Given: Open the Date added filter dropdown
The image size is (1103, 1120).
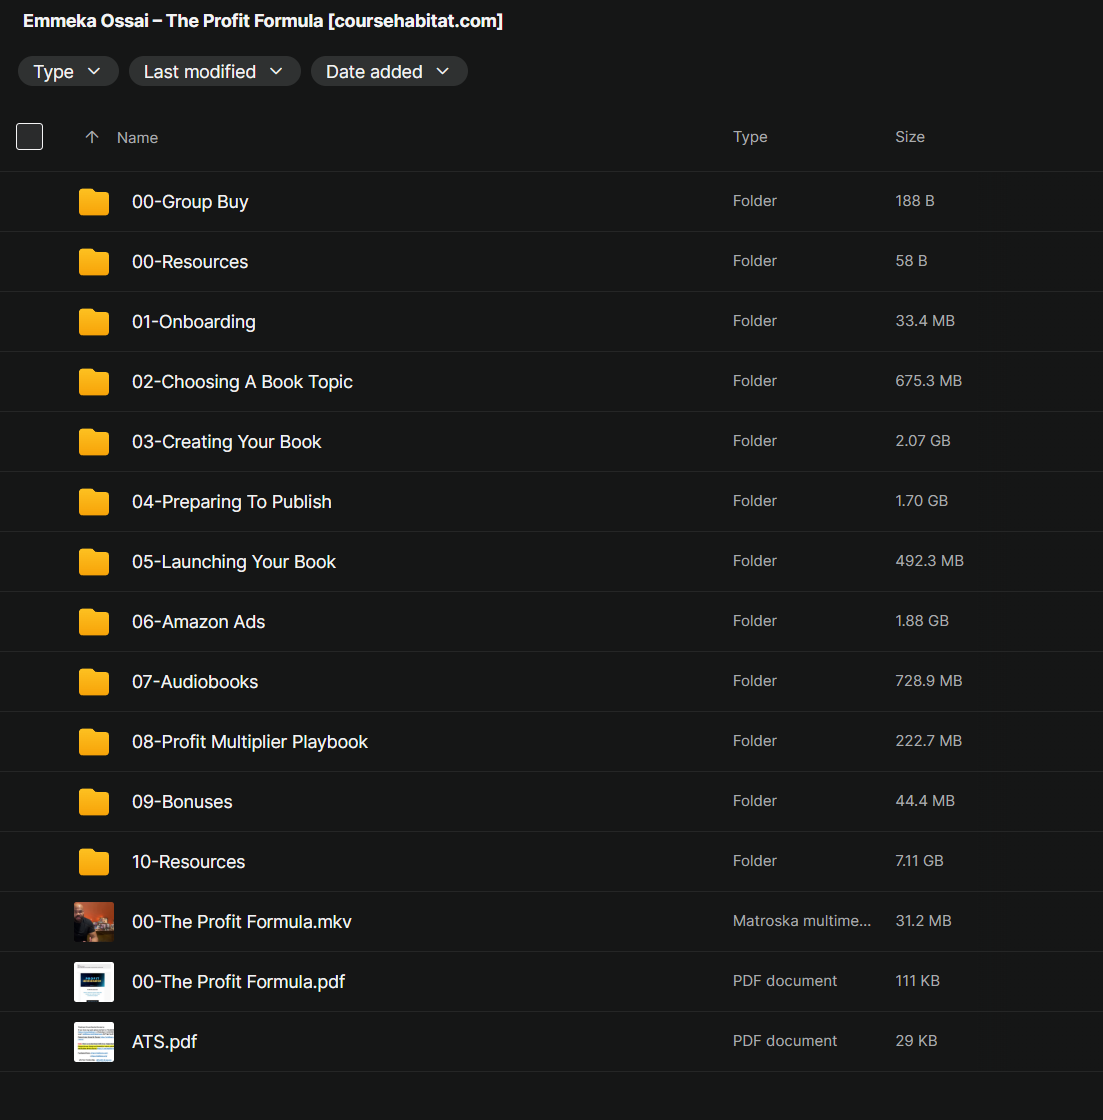Looking at the screenshot, I should click(x=388, y=72).
